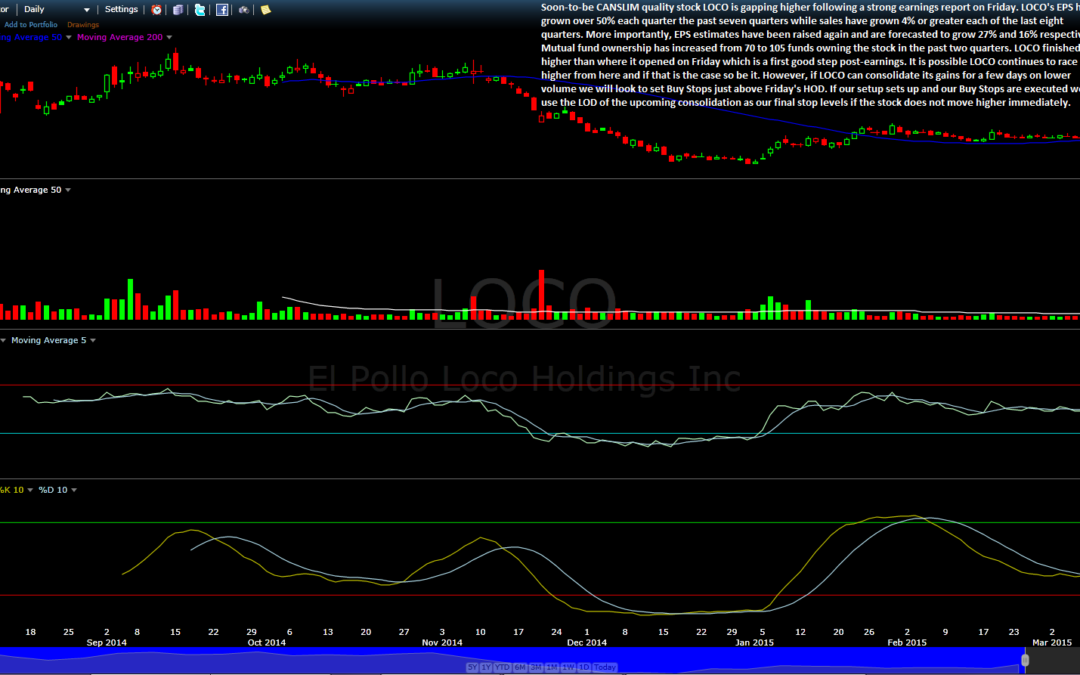Open the alarm clock alert icon
The width and height of the screenshot is (1080, 675).
pyautogui.click(x=157, y=10)
